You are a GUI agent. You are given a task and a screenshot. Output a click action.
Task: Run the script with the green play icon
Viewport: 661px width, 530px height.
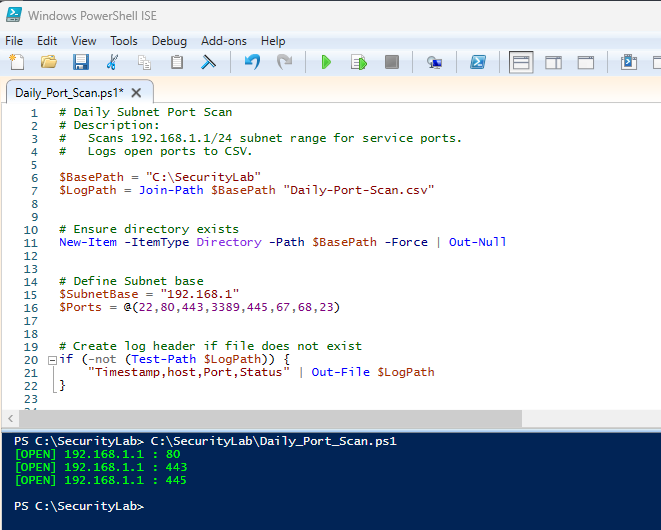[326, 62]
